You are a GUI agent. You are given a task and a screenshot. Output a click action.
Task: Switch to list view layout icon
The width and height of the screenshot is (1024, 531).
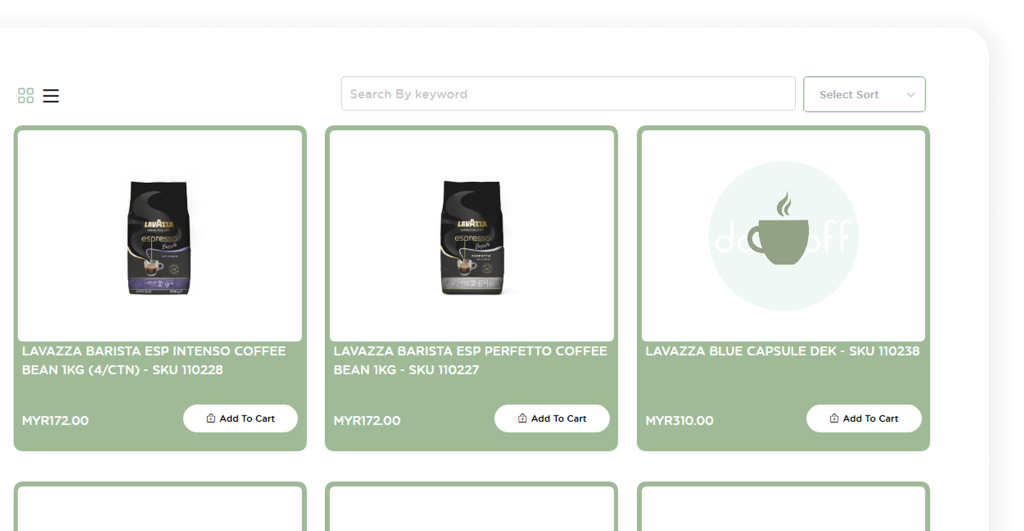51,96
